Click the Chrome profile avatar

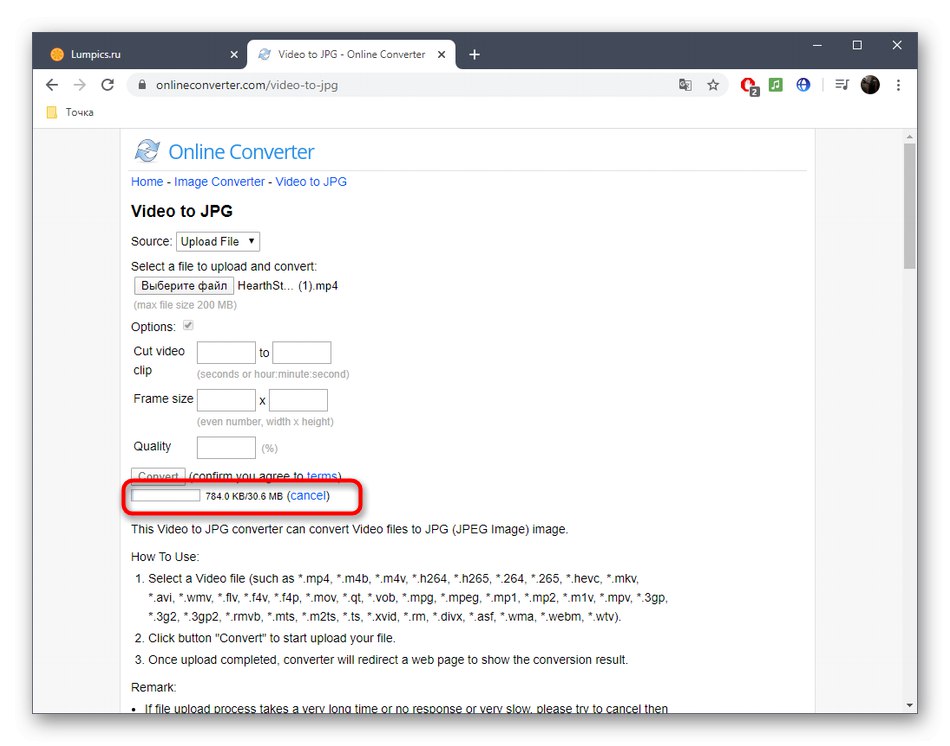[869, 85]
